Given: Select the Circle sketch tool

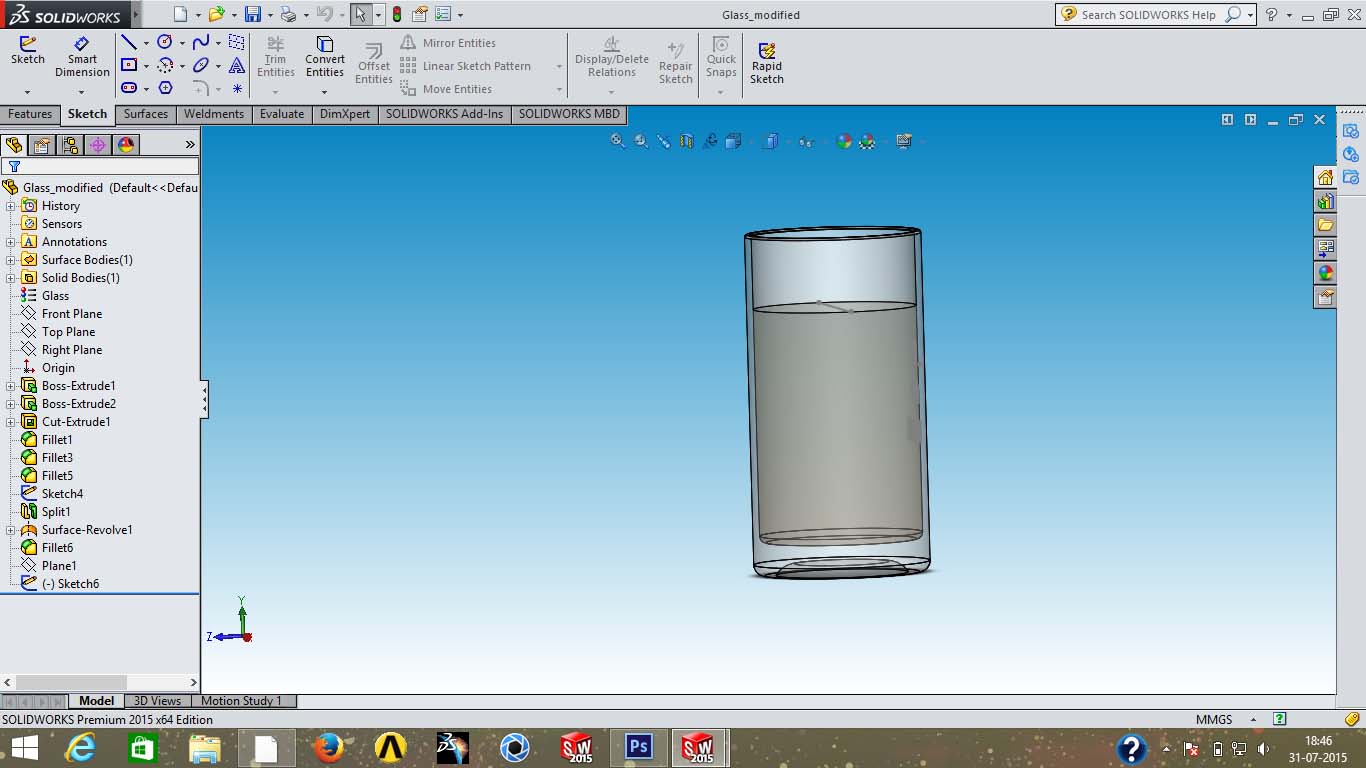Looking at the screenshot, I should tap(165, 42).
